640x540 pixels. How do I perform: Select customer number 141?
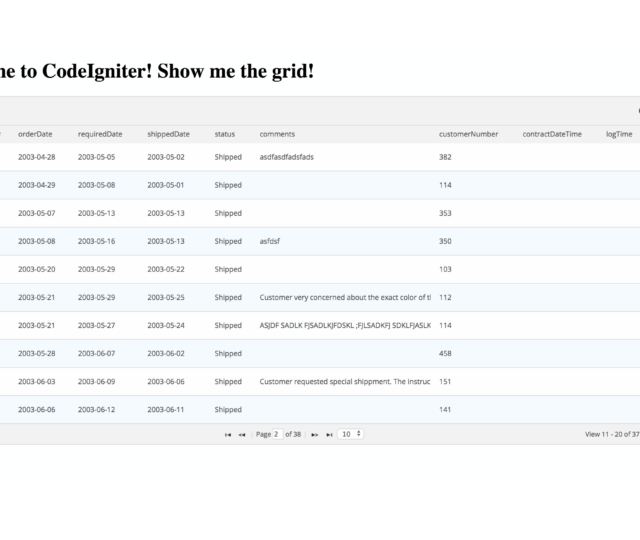[x=445, y=409]
